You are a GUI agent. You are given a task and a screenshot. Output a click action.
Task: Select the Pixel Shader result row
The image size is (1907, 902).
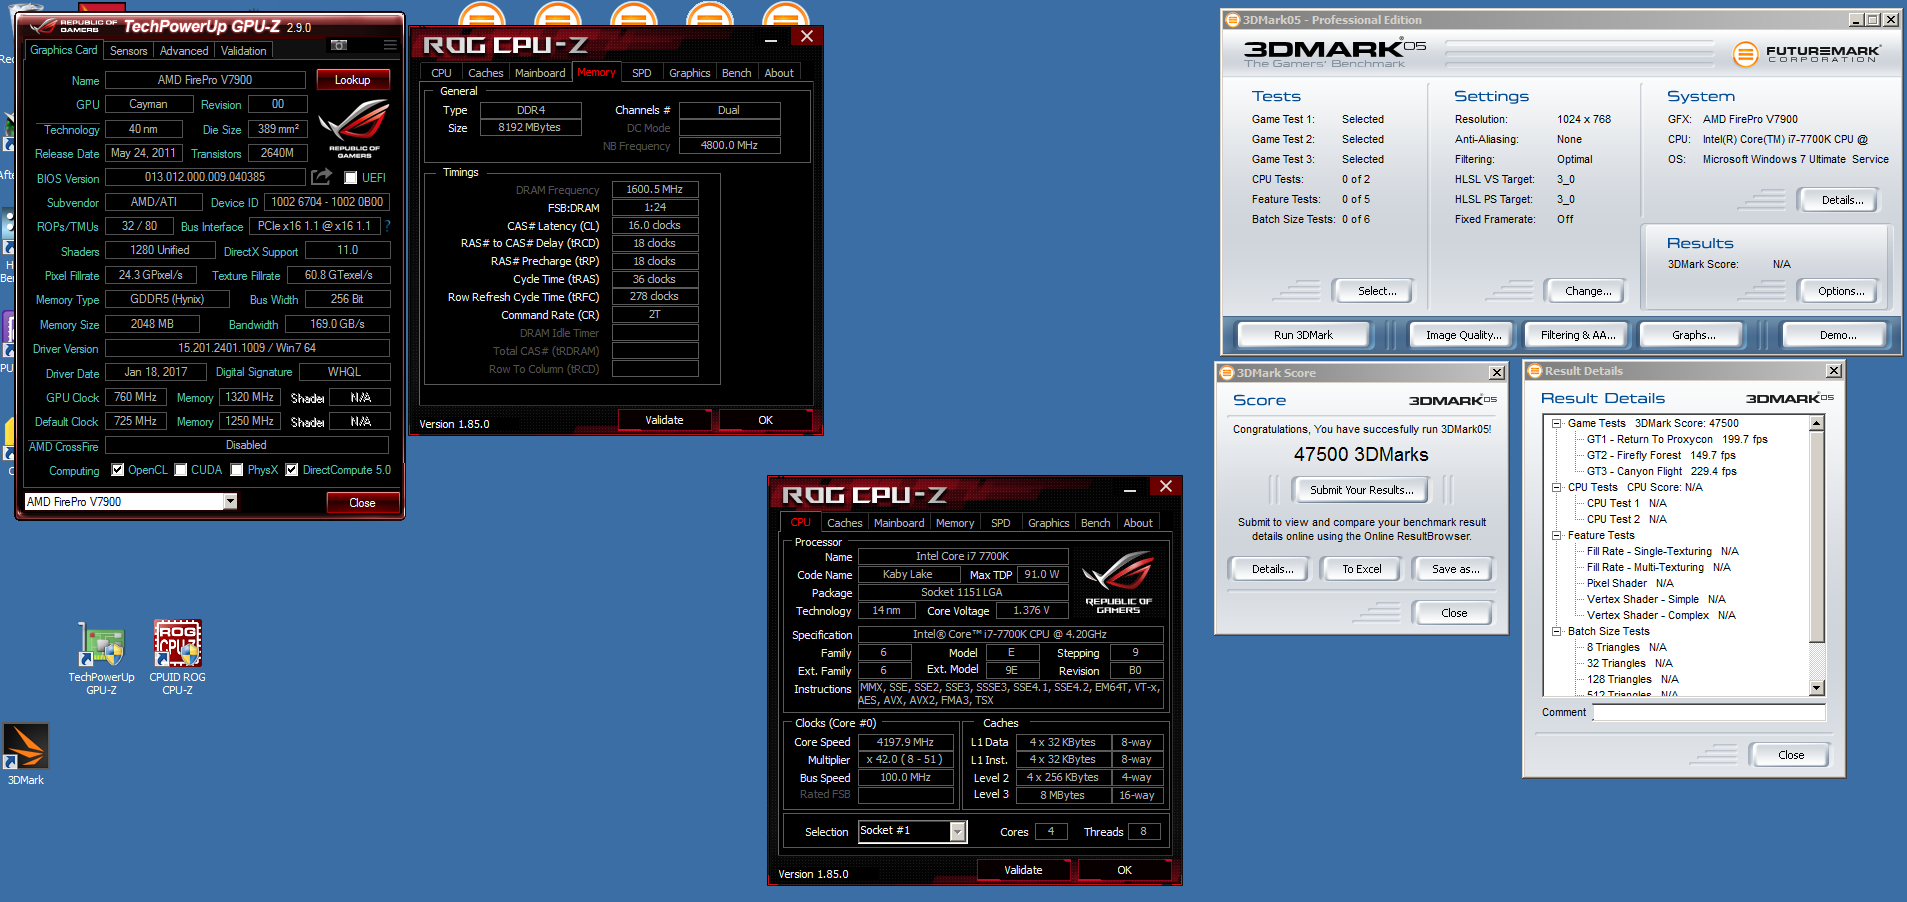pyautogui.click(x=1629, y=583)
